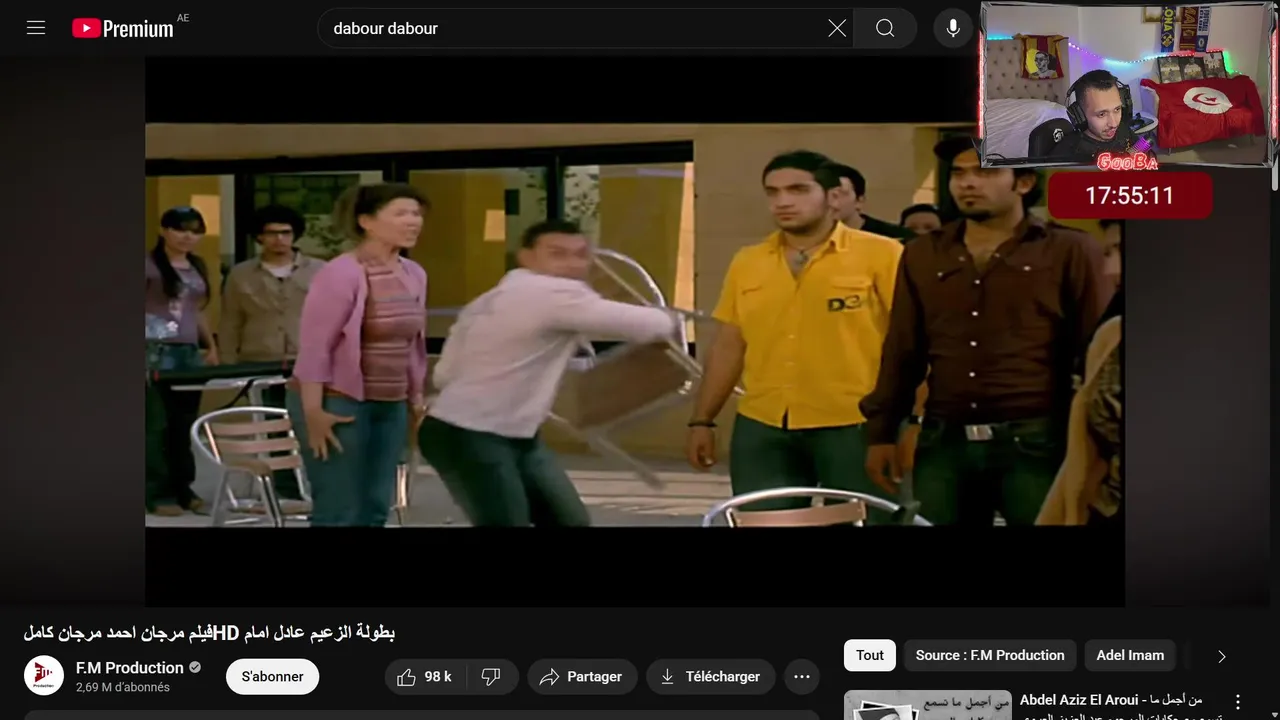Open options menu for Abdel Aziz video
1280x720 pixels.
point(1238,702)
